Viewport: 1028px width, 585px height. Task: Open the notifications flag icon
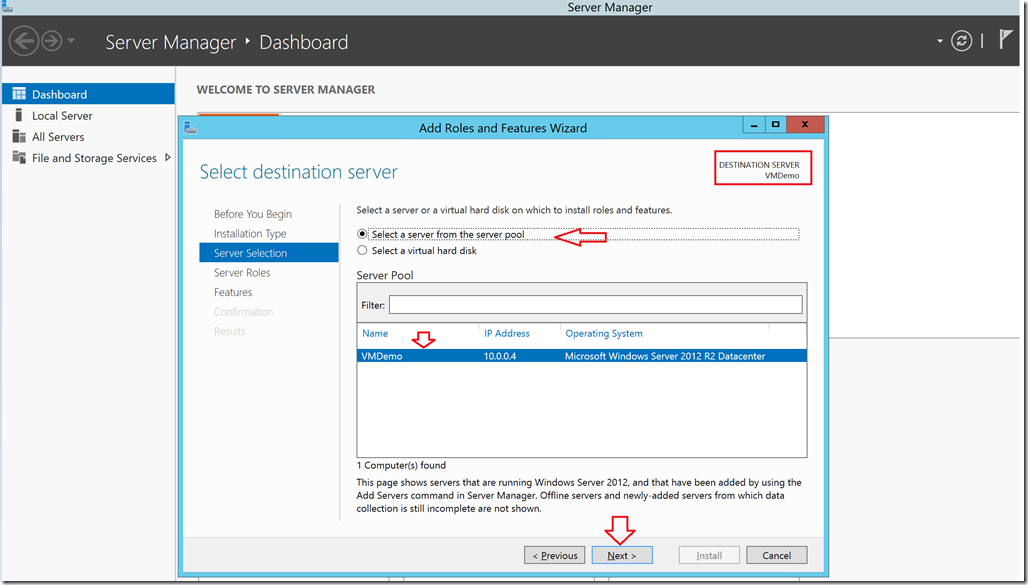[1006, 39]
